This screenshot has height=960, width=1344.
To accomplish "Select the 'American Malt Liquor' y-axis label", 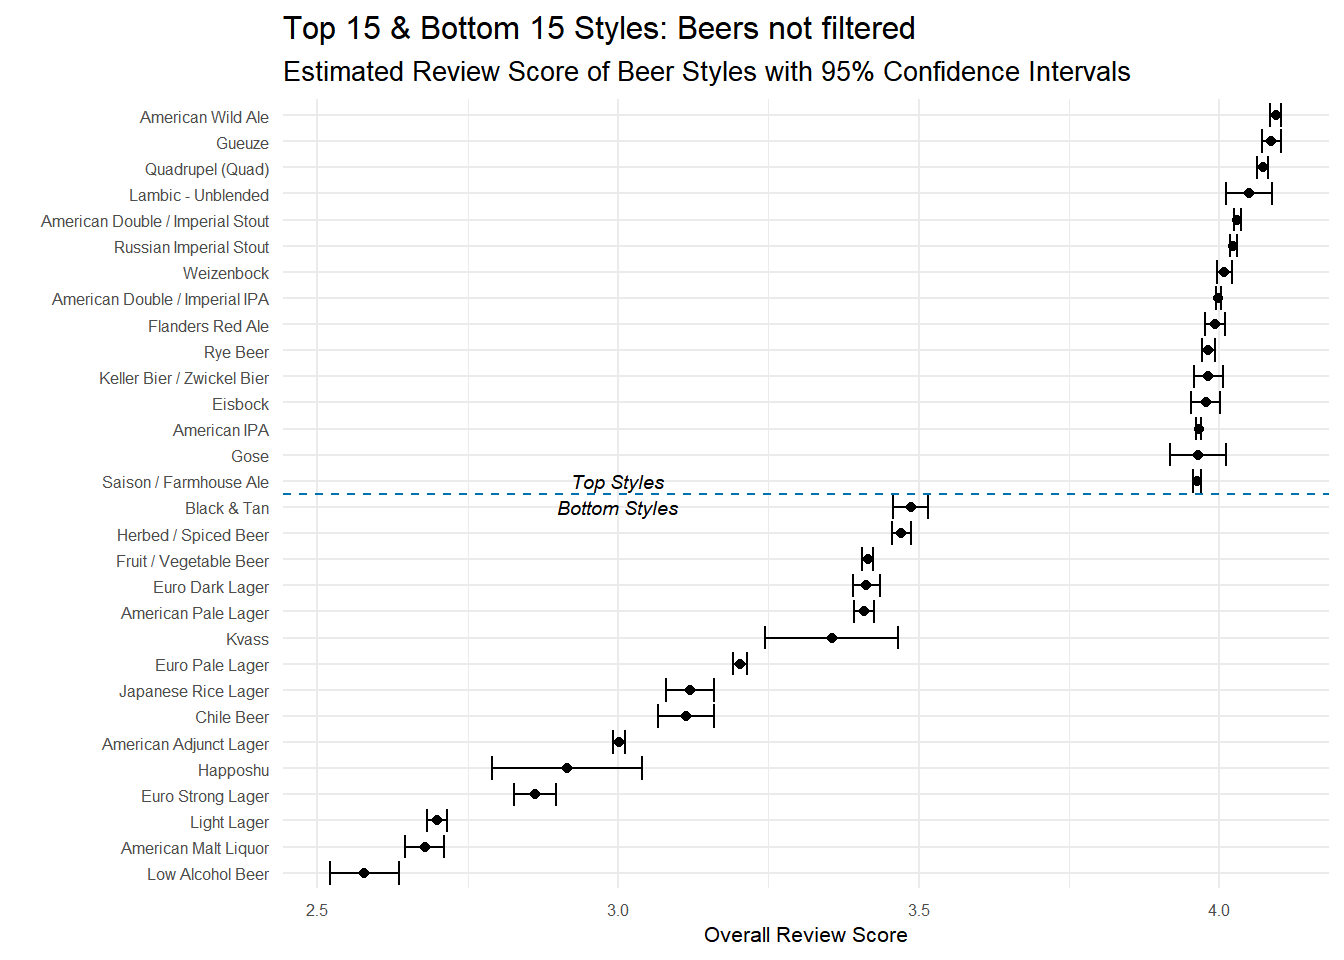I will tap(195, 848).
